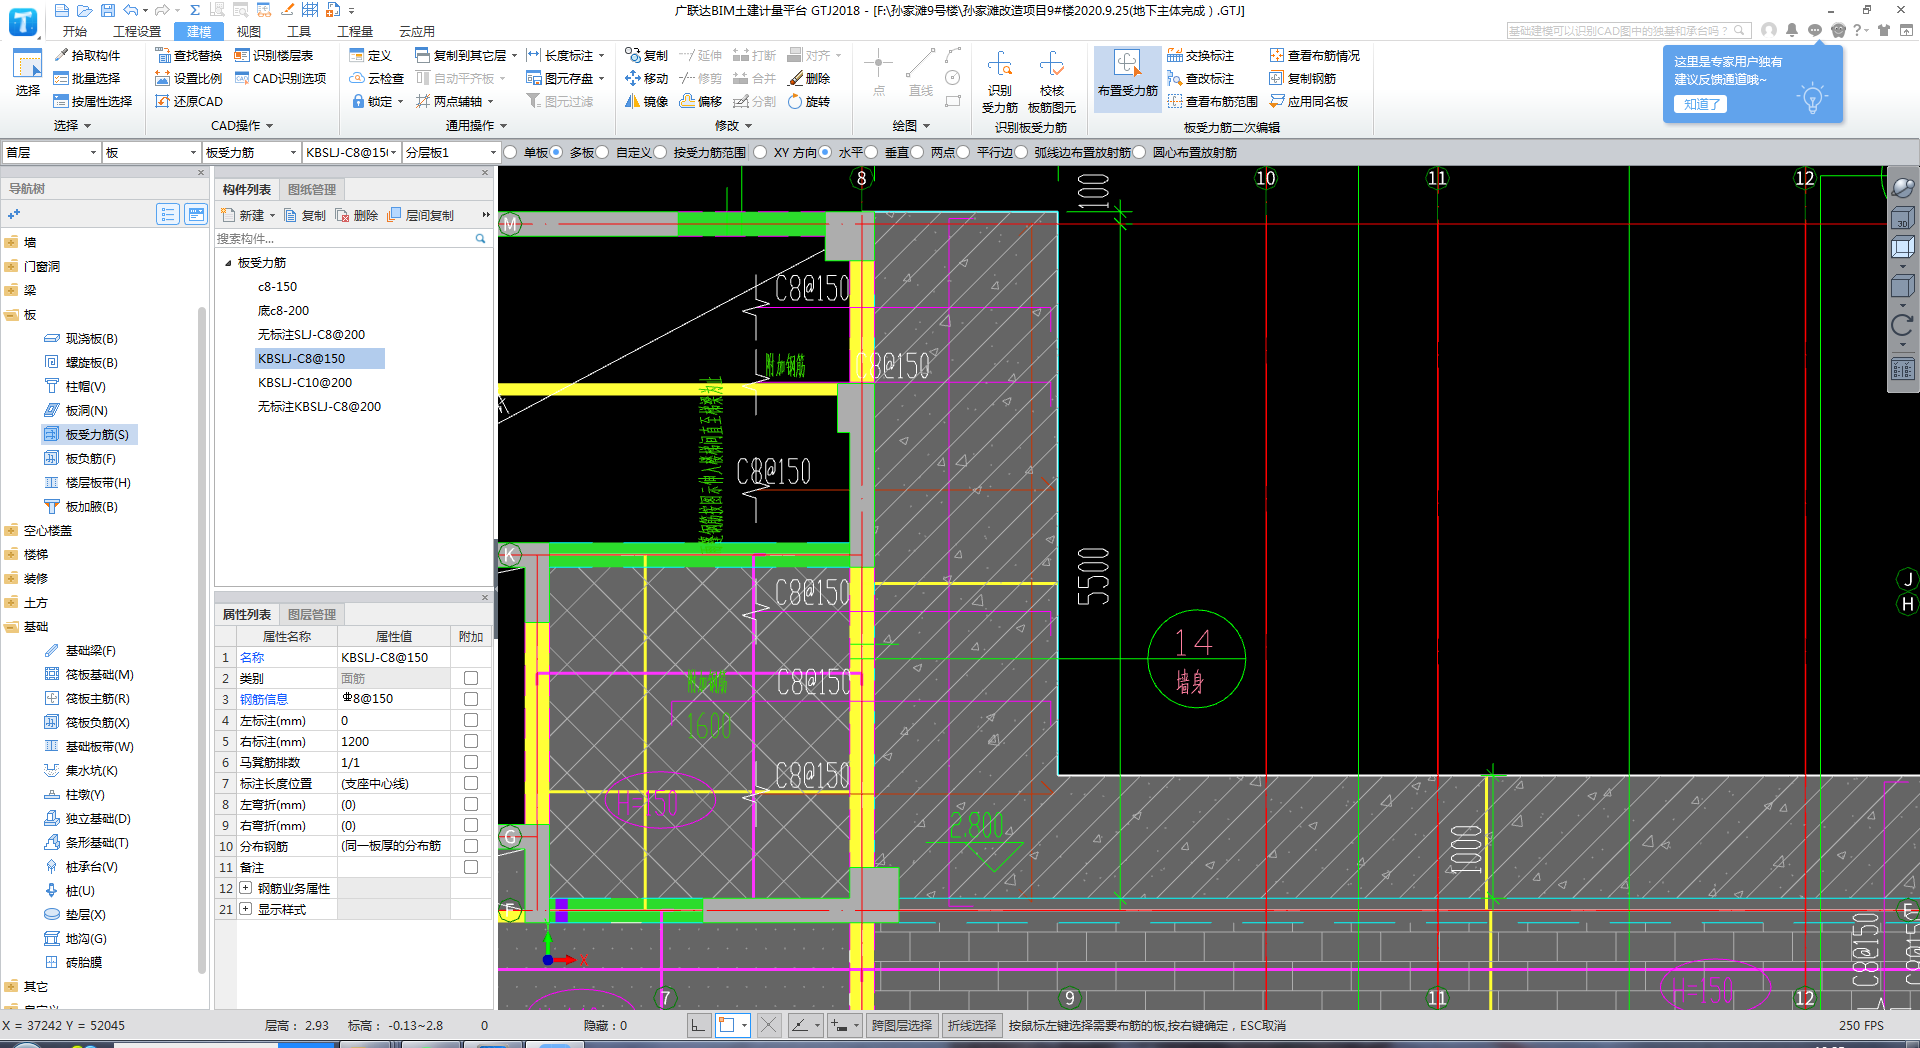Select the 水平 horizontal radio option

pos(825,152)
